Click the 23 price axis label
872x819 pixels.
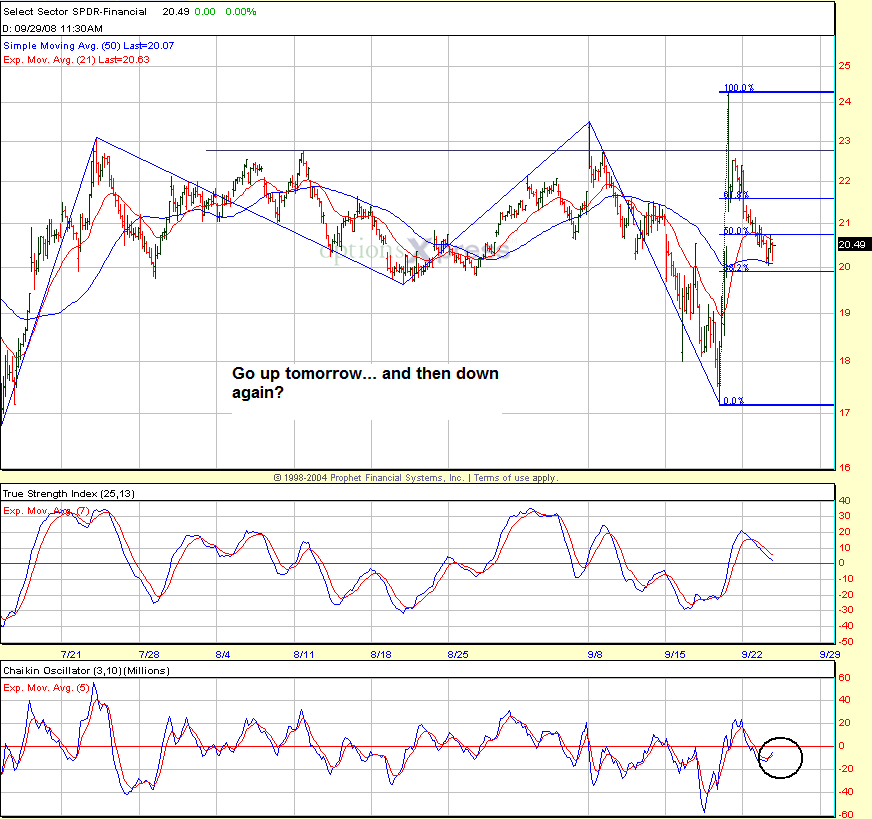coord(844,141)
